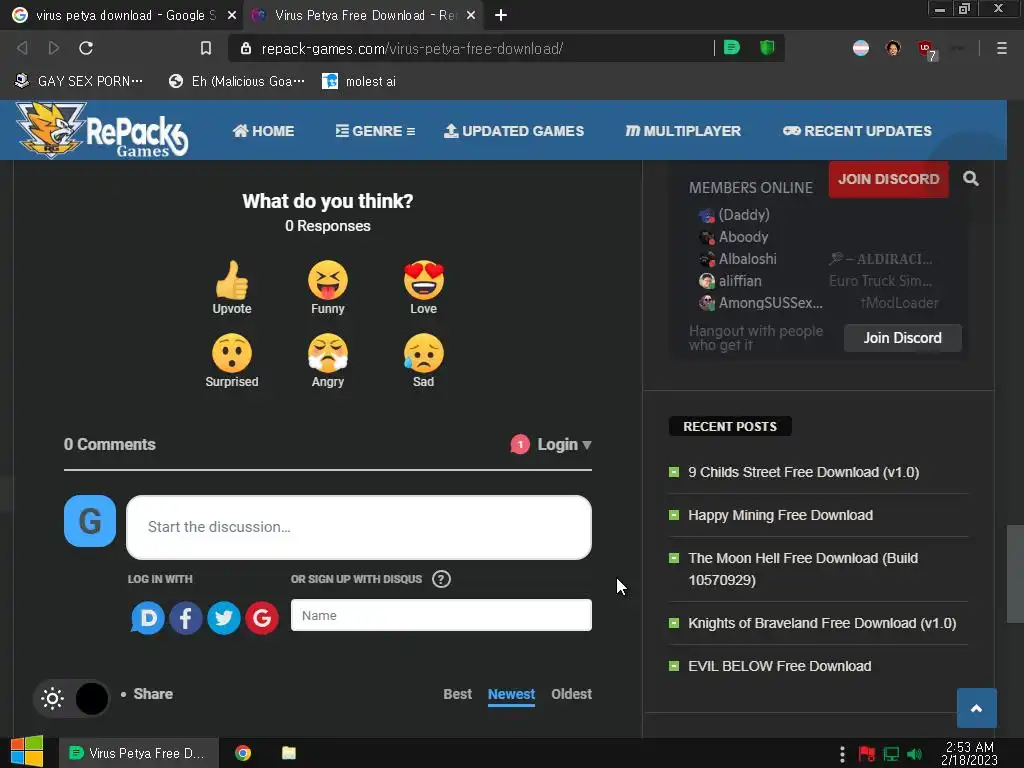This screenshot has width=1024, height=768.
Task: Open the green shield protection icon
Action: [767, 48]
